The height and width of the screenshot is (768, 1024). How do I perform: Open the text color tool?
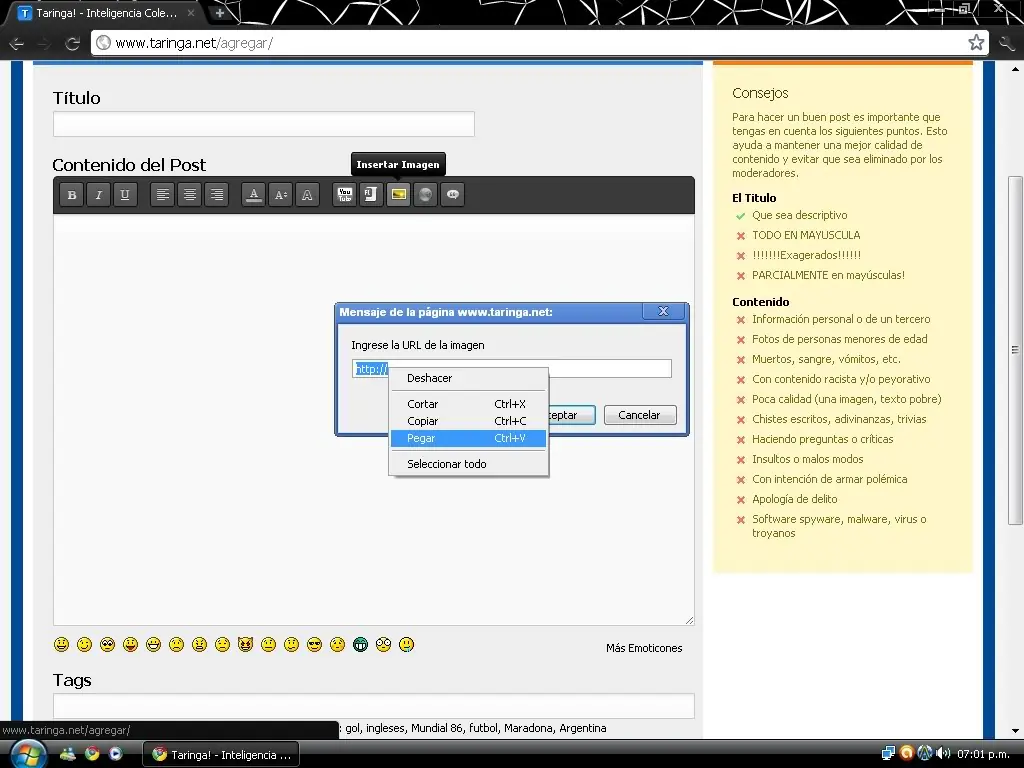[x=254, y=195]
